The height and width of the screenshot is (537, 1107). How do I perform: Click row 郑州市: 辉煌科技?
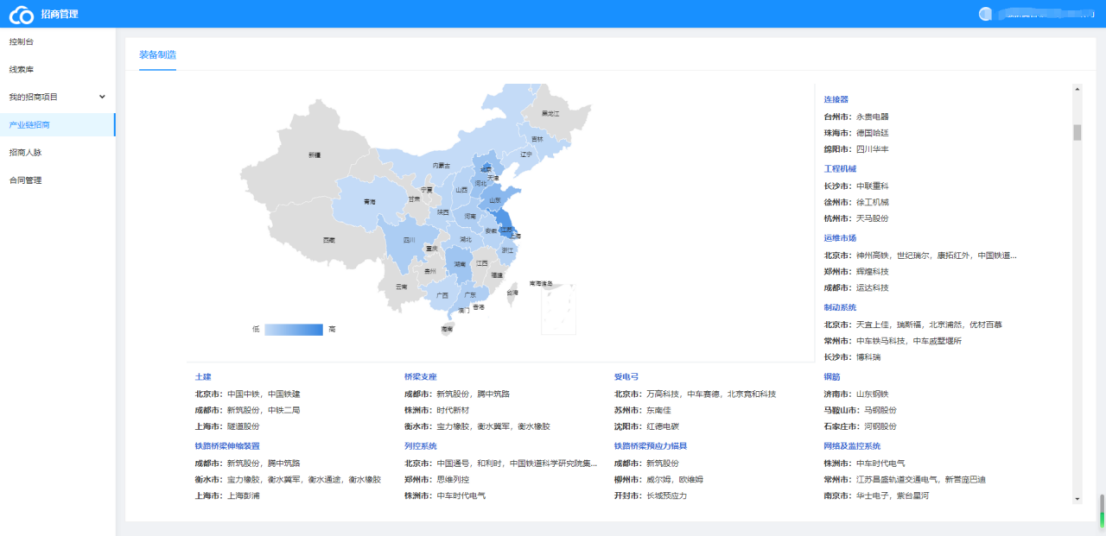[856, 271]
